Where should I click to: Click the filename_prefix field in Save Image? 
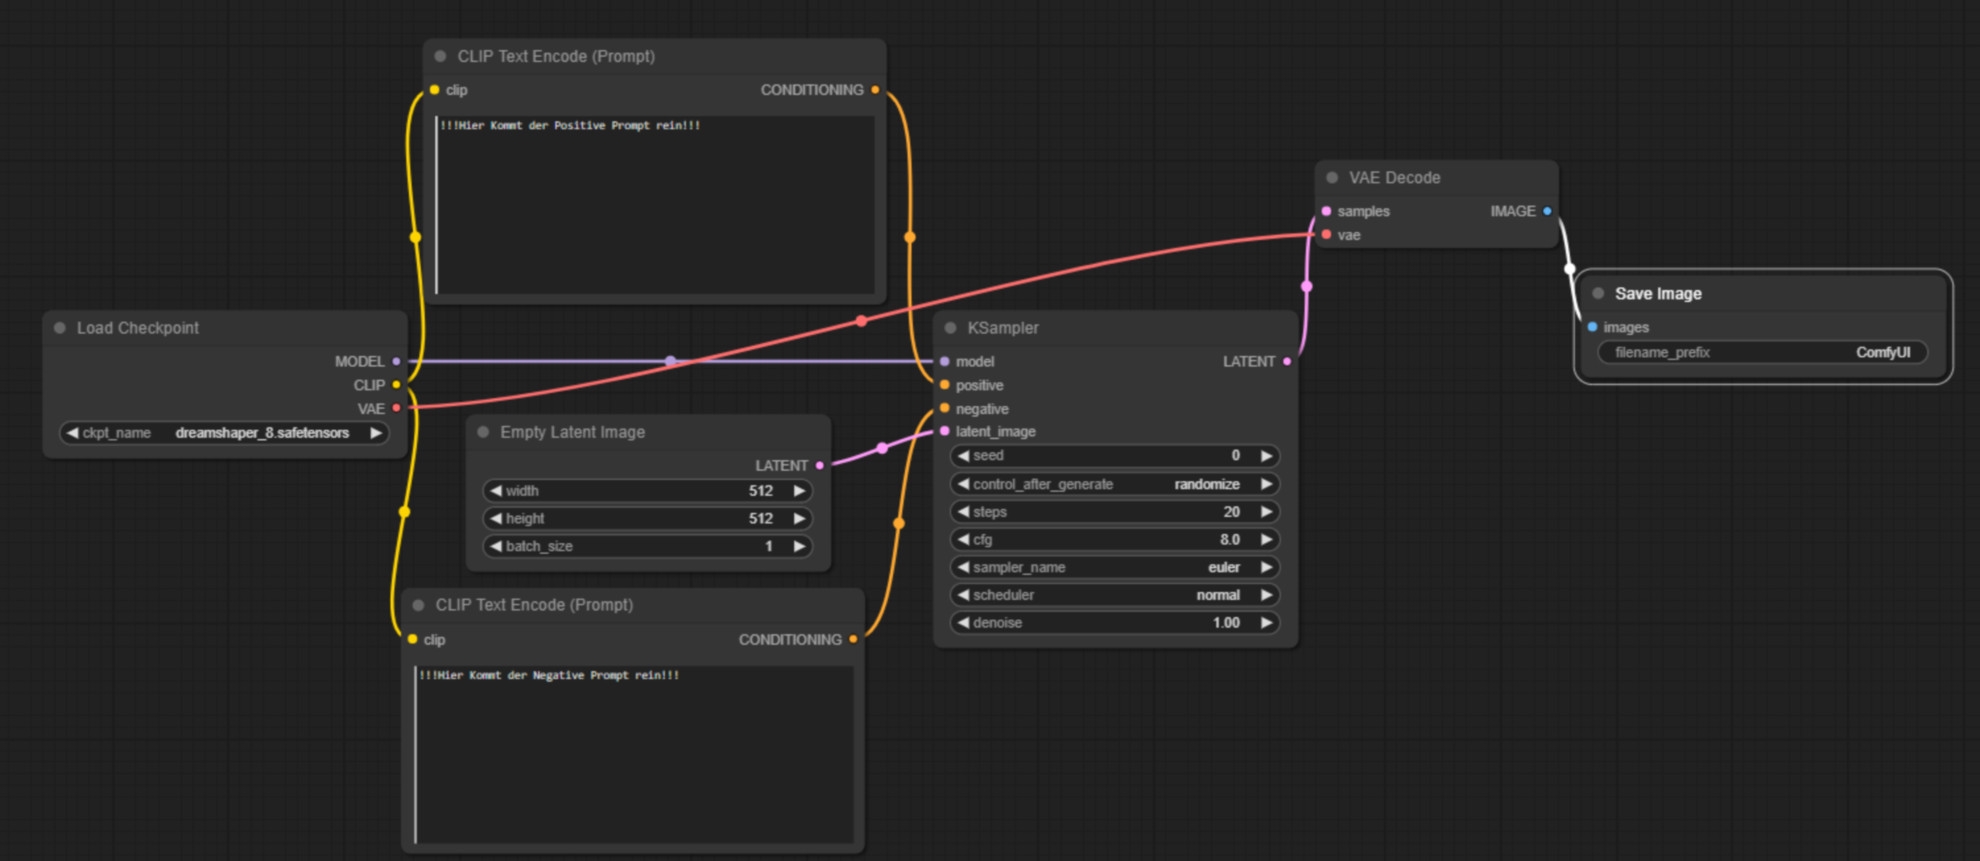point(1762,353)
